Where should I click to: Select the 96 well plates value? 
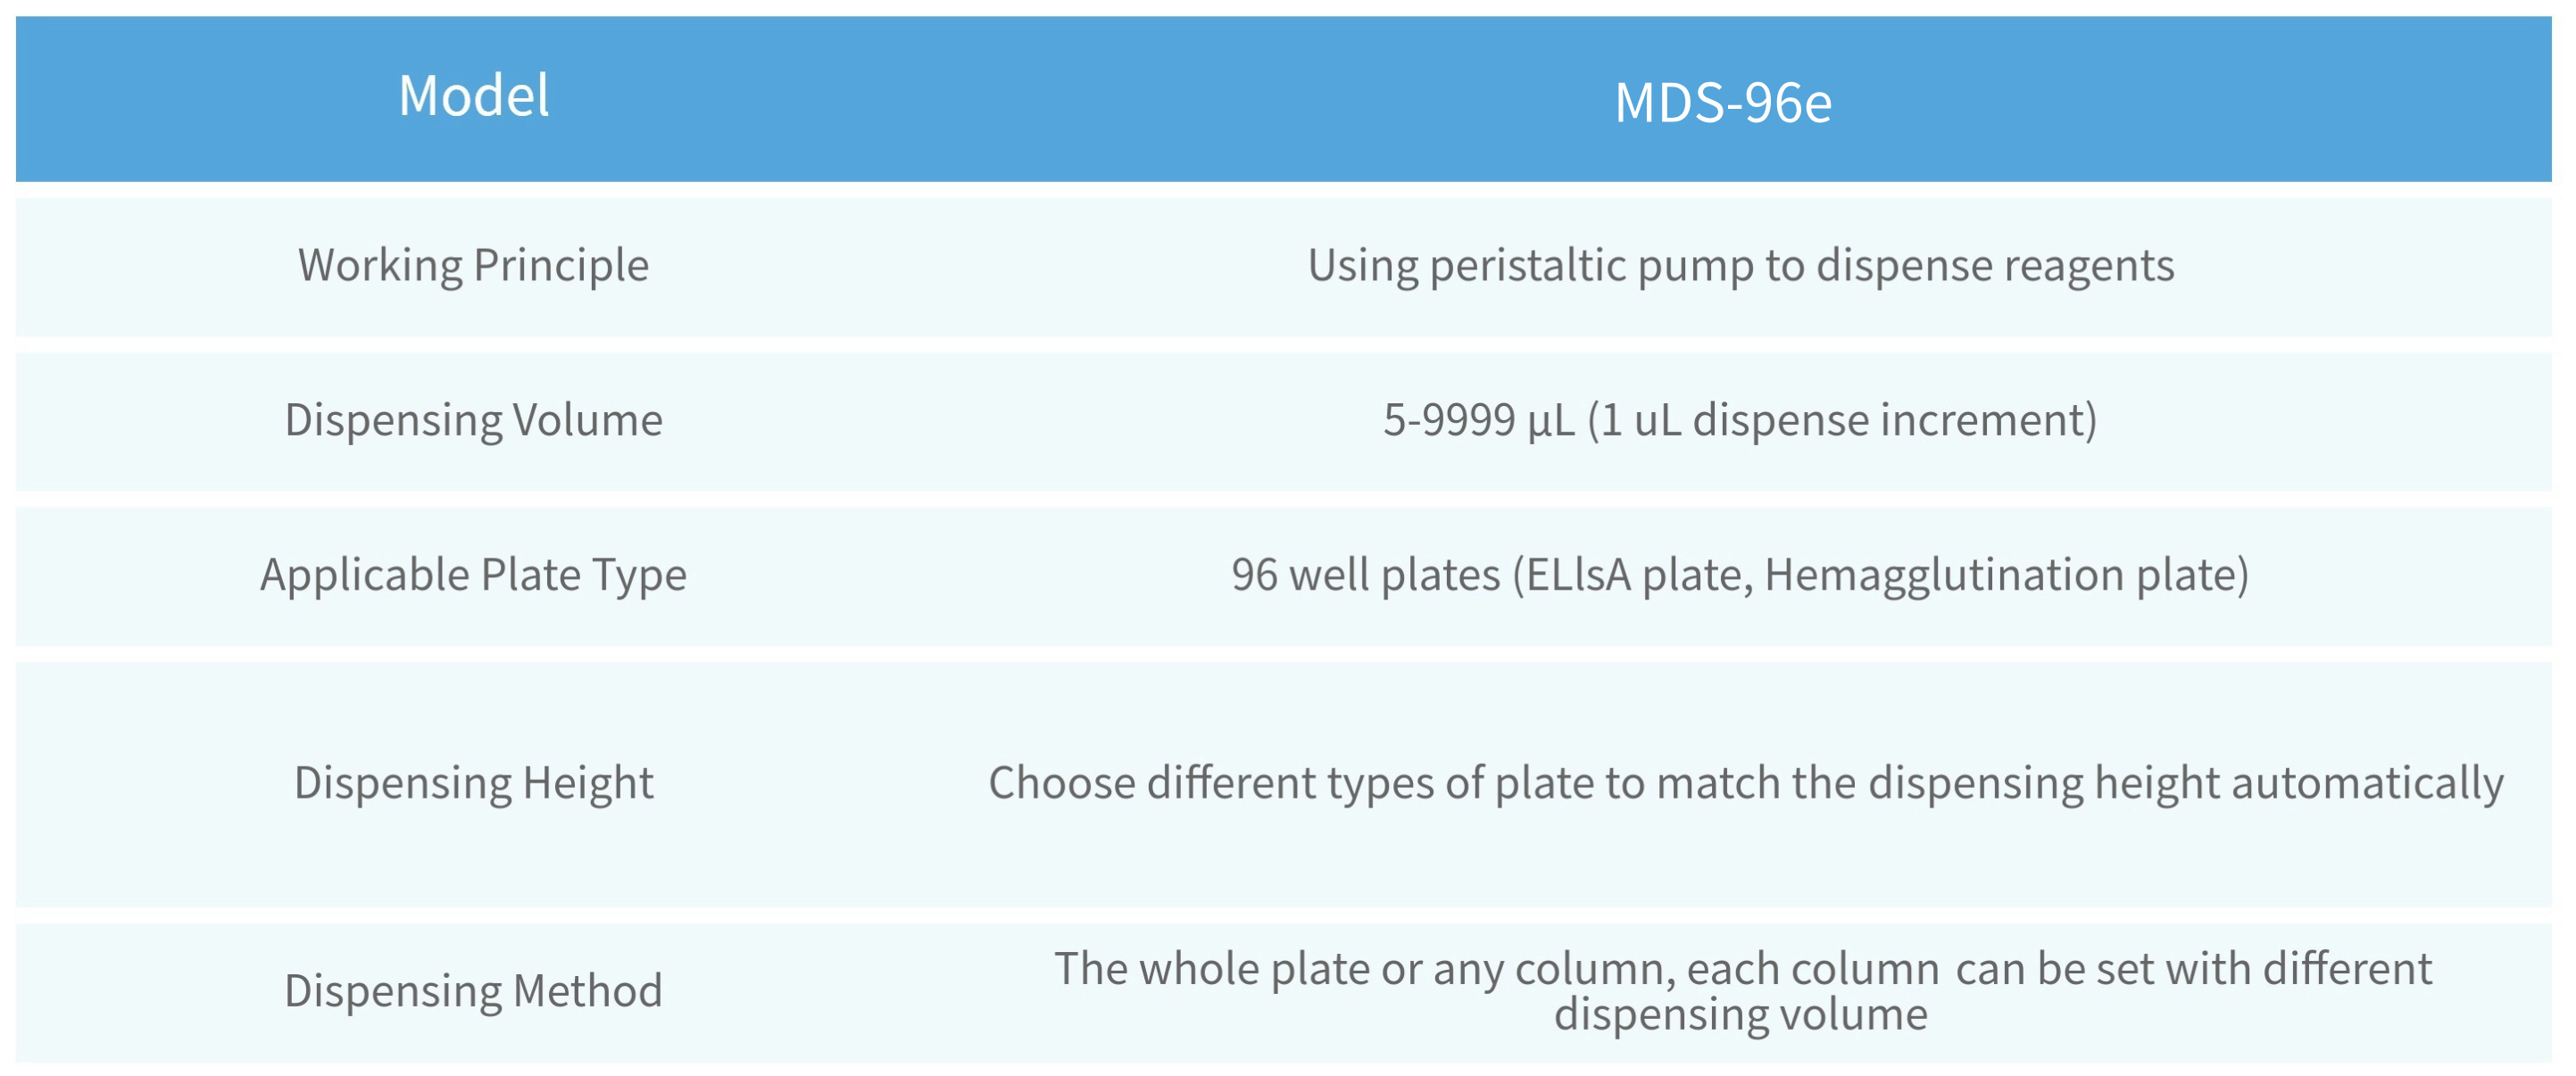pos(1740,575)
